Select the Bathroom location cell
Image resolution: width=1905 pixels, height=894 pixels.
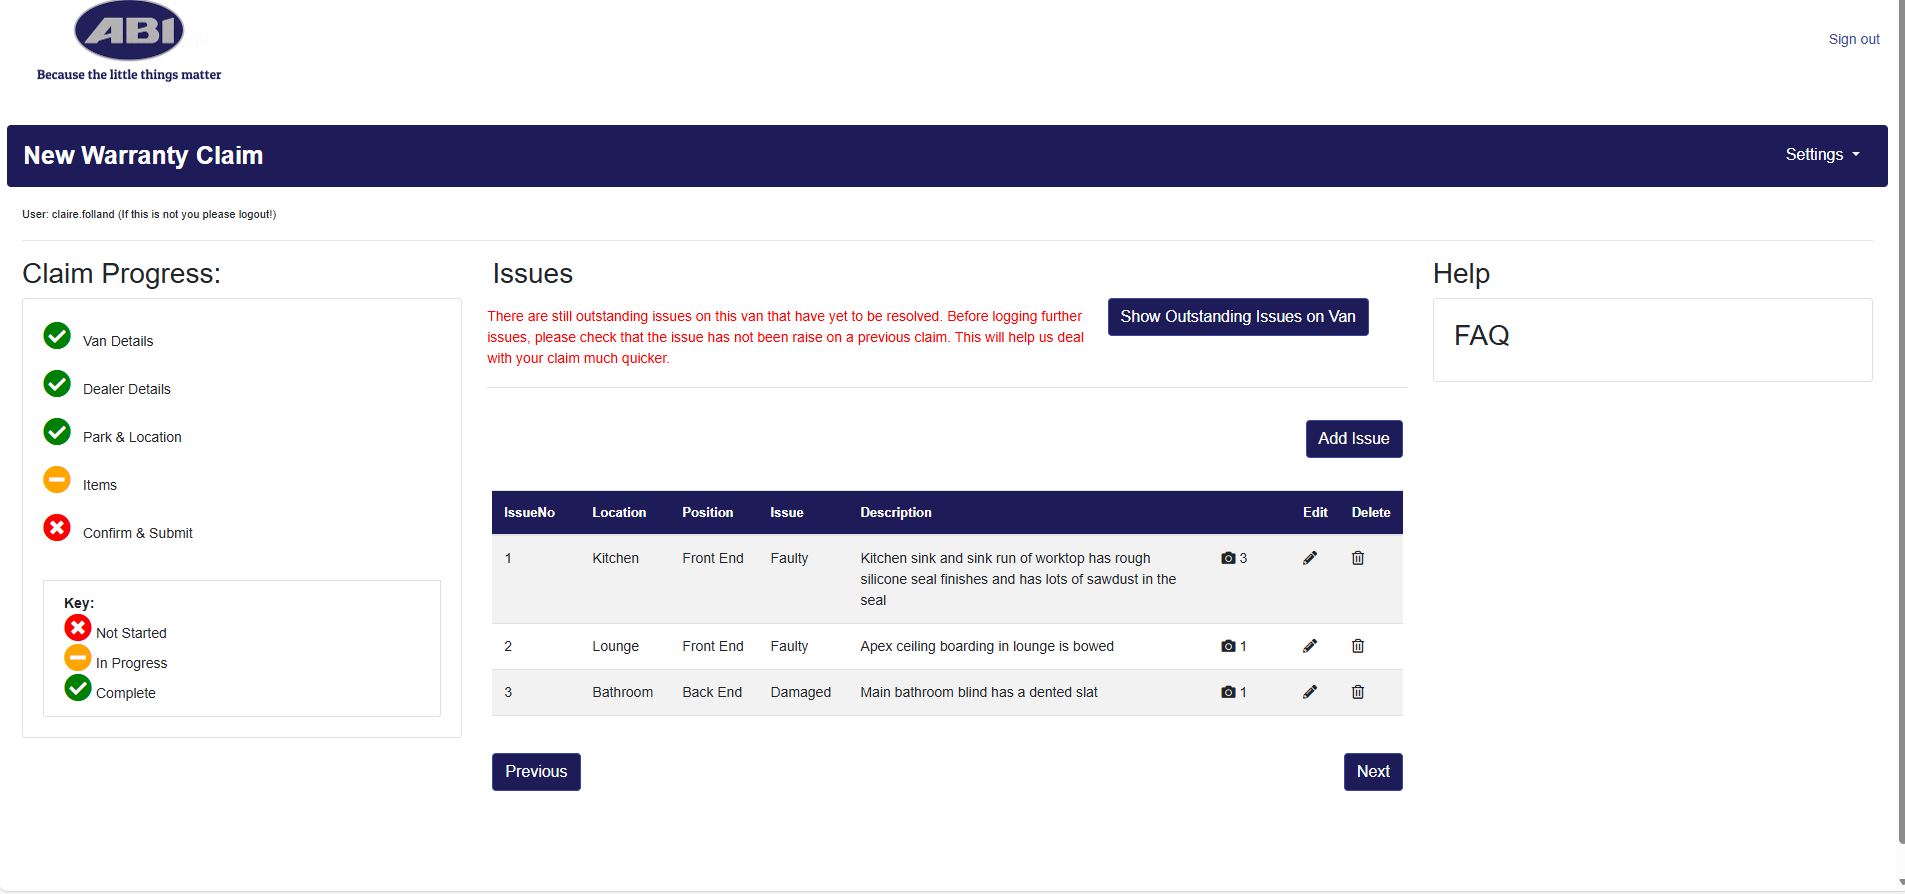pyautogui.click(x=622, y=692)
